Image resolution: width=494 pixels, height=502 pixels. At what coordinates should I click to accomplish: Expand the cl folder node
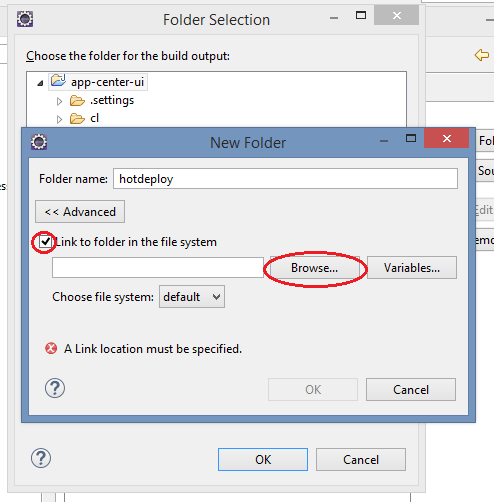point(59,119)
